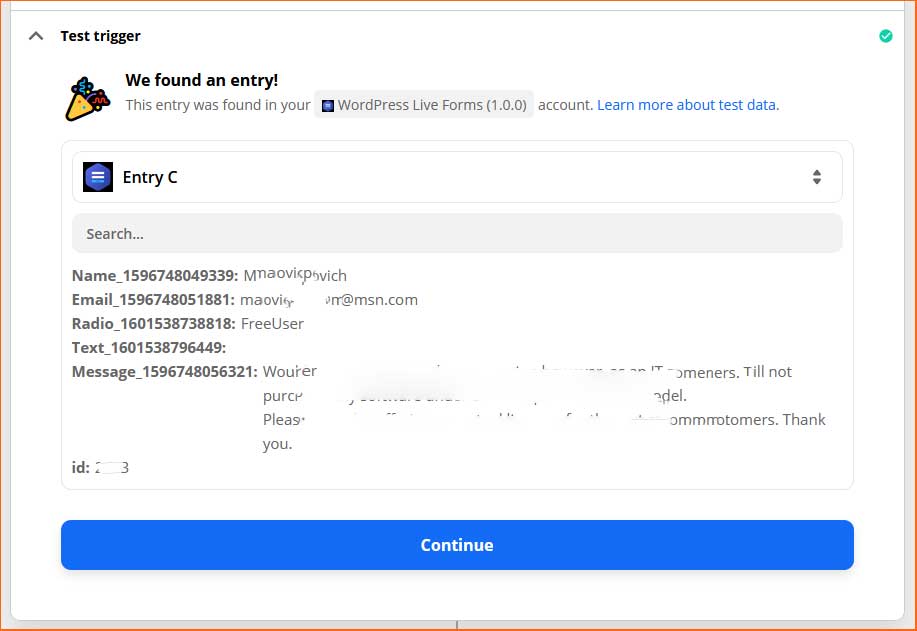The image size is (917, 631).
Task: Select the Text_1601538796449 empty field row
Action: point(149,347)
